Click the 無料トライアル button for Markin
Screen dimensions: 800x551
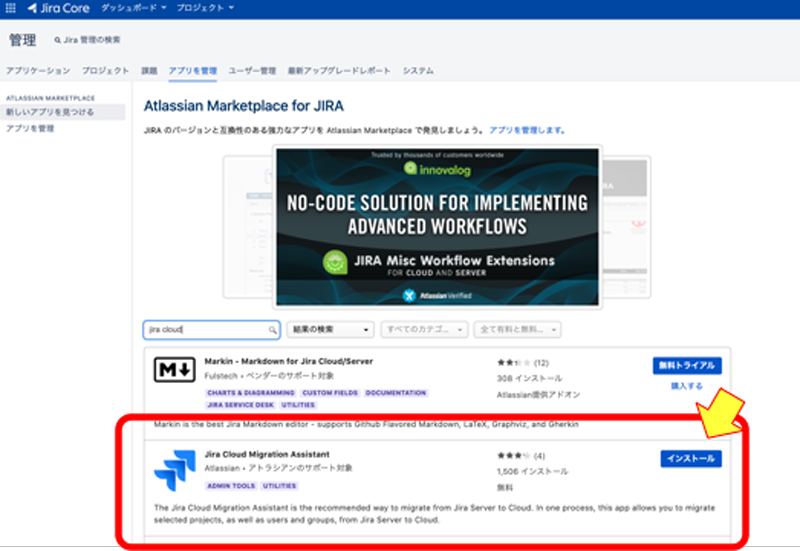click(x=687, y=365)
